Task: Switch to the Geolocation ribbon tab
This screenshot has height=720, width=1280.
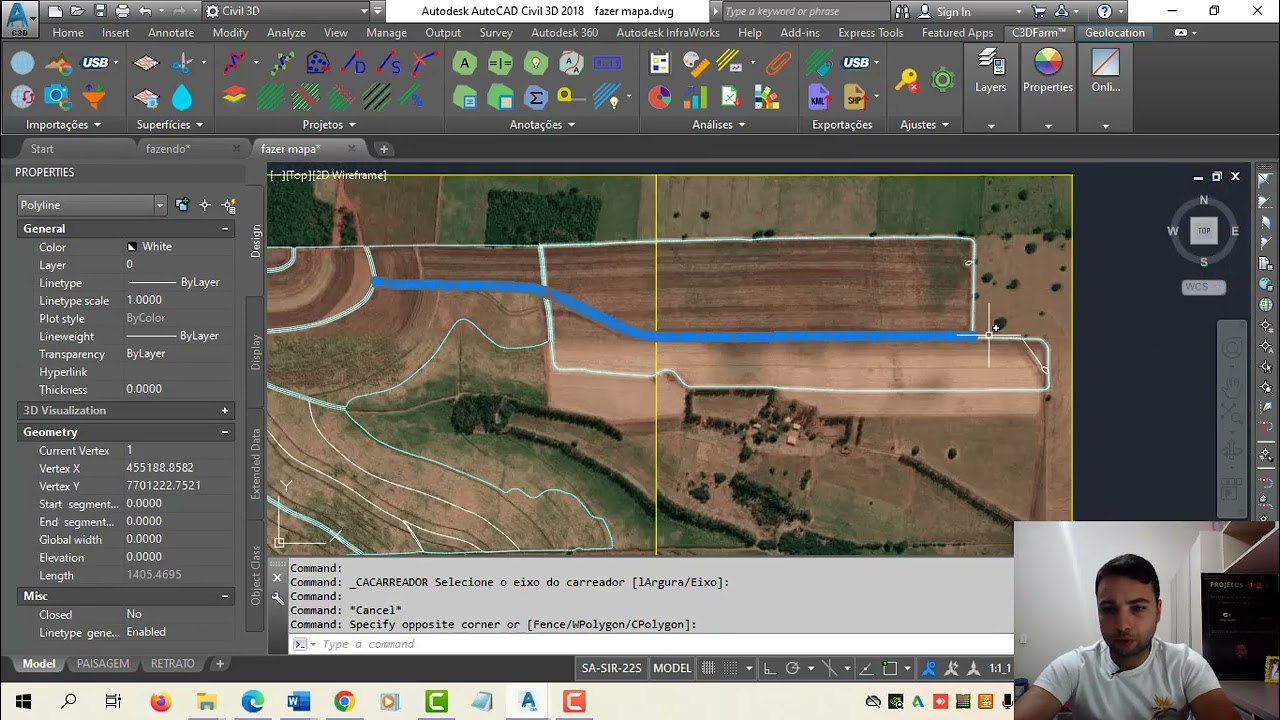Action: point(1114,32)
